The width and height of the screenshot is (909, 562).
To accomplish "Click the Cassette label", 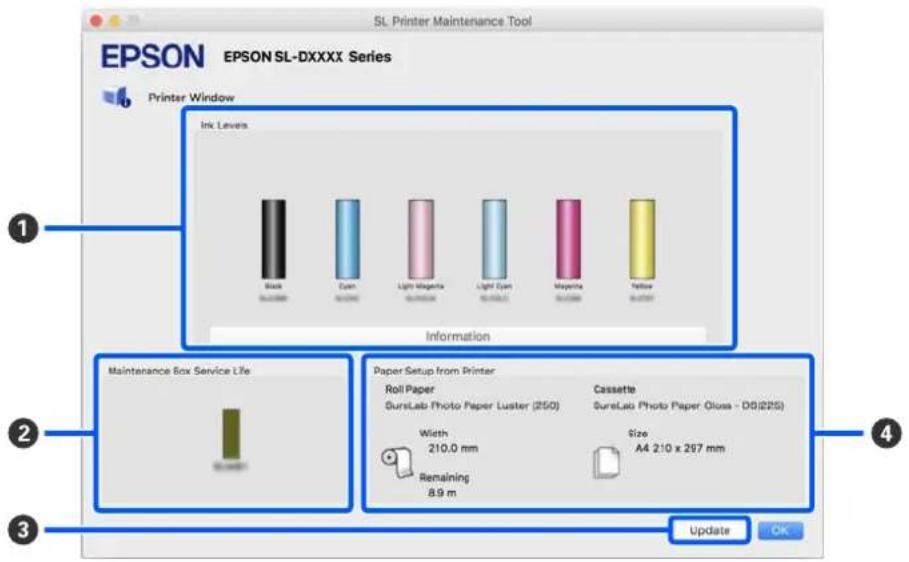I will click(x=614, y=389).
